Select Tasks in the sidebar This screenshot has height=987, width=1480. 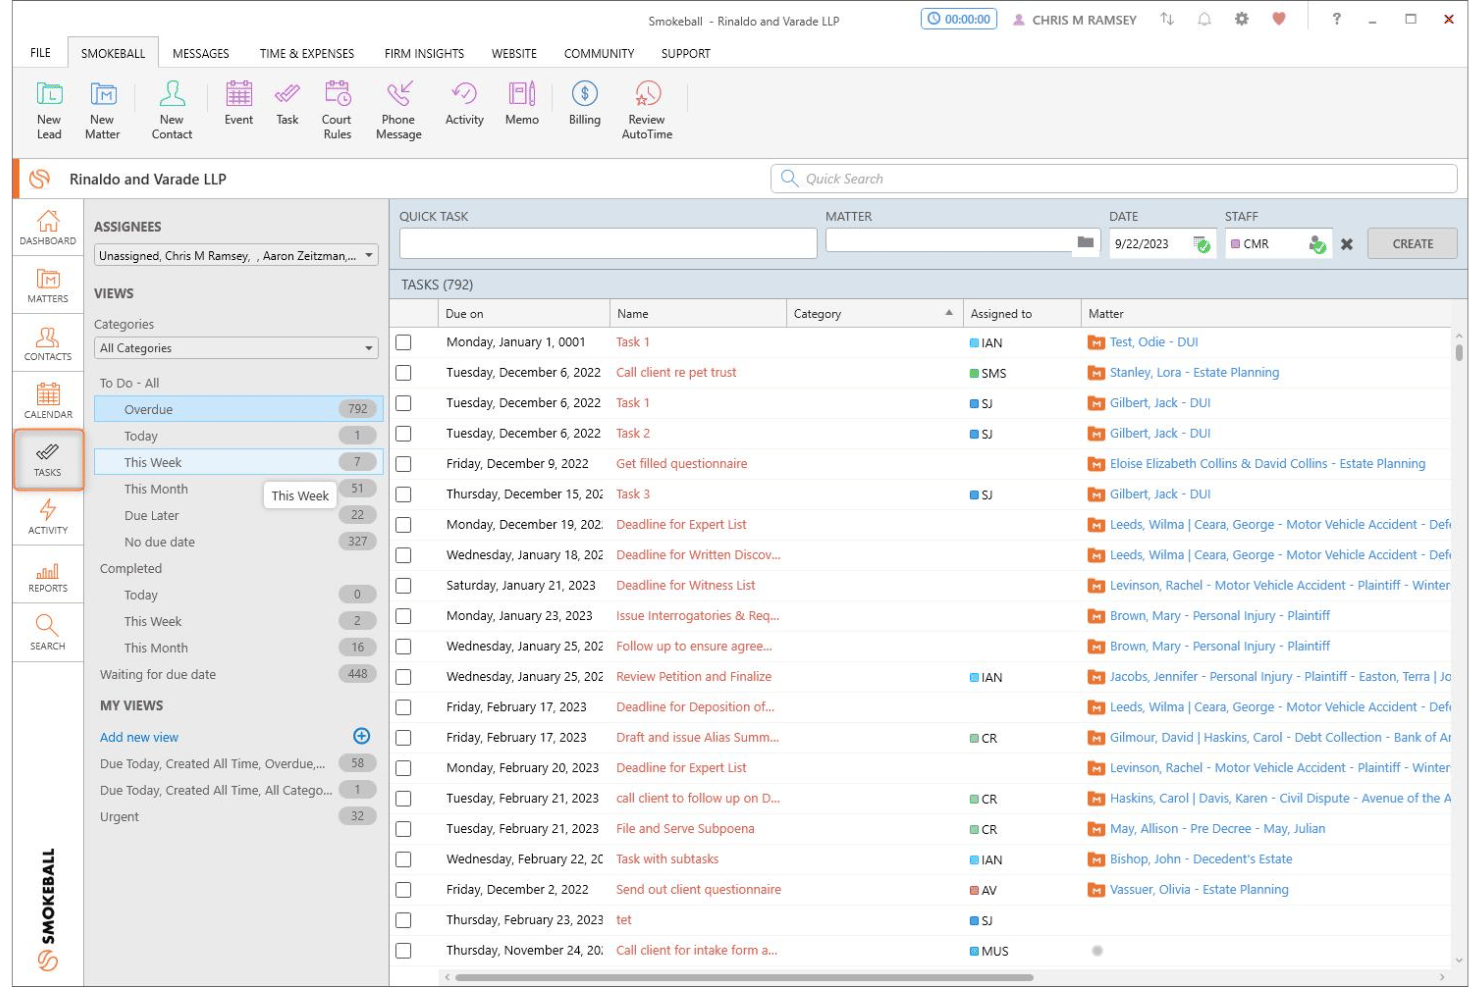pyautogui.click(x=48, y=460)
